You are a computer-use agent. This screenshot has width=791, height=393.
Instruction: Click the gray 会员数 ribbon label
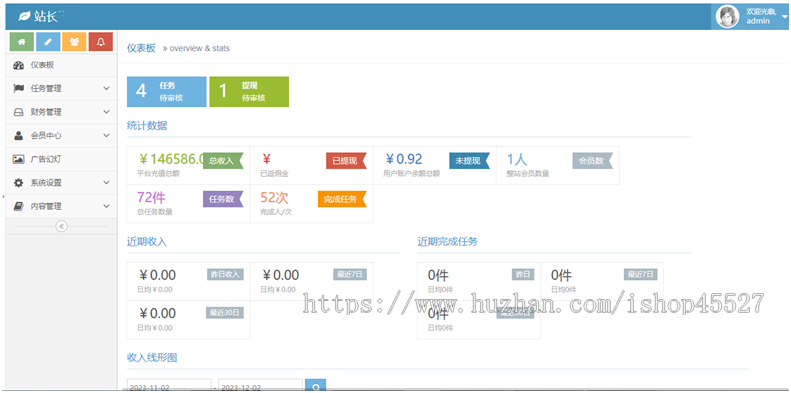coord(592,161)
